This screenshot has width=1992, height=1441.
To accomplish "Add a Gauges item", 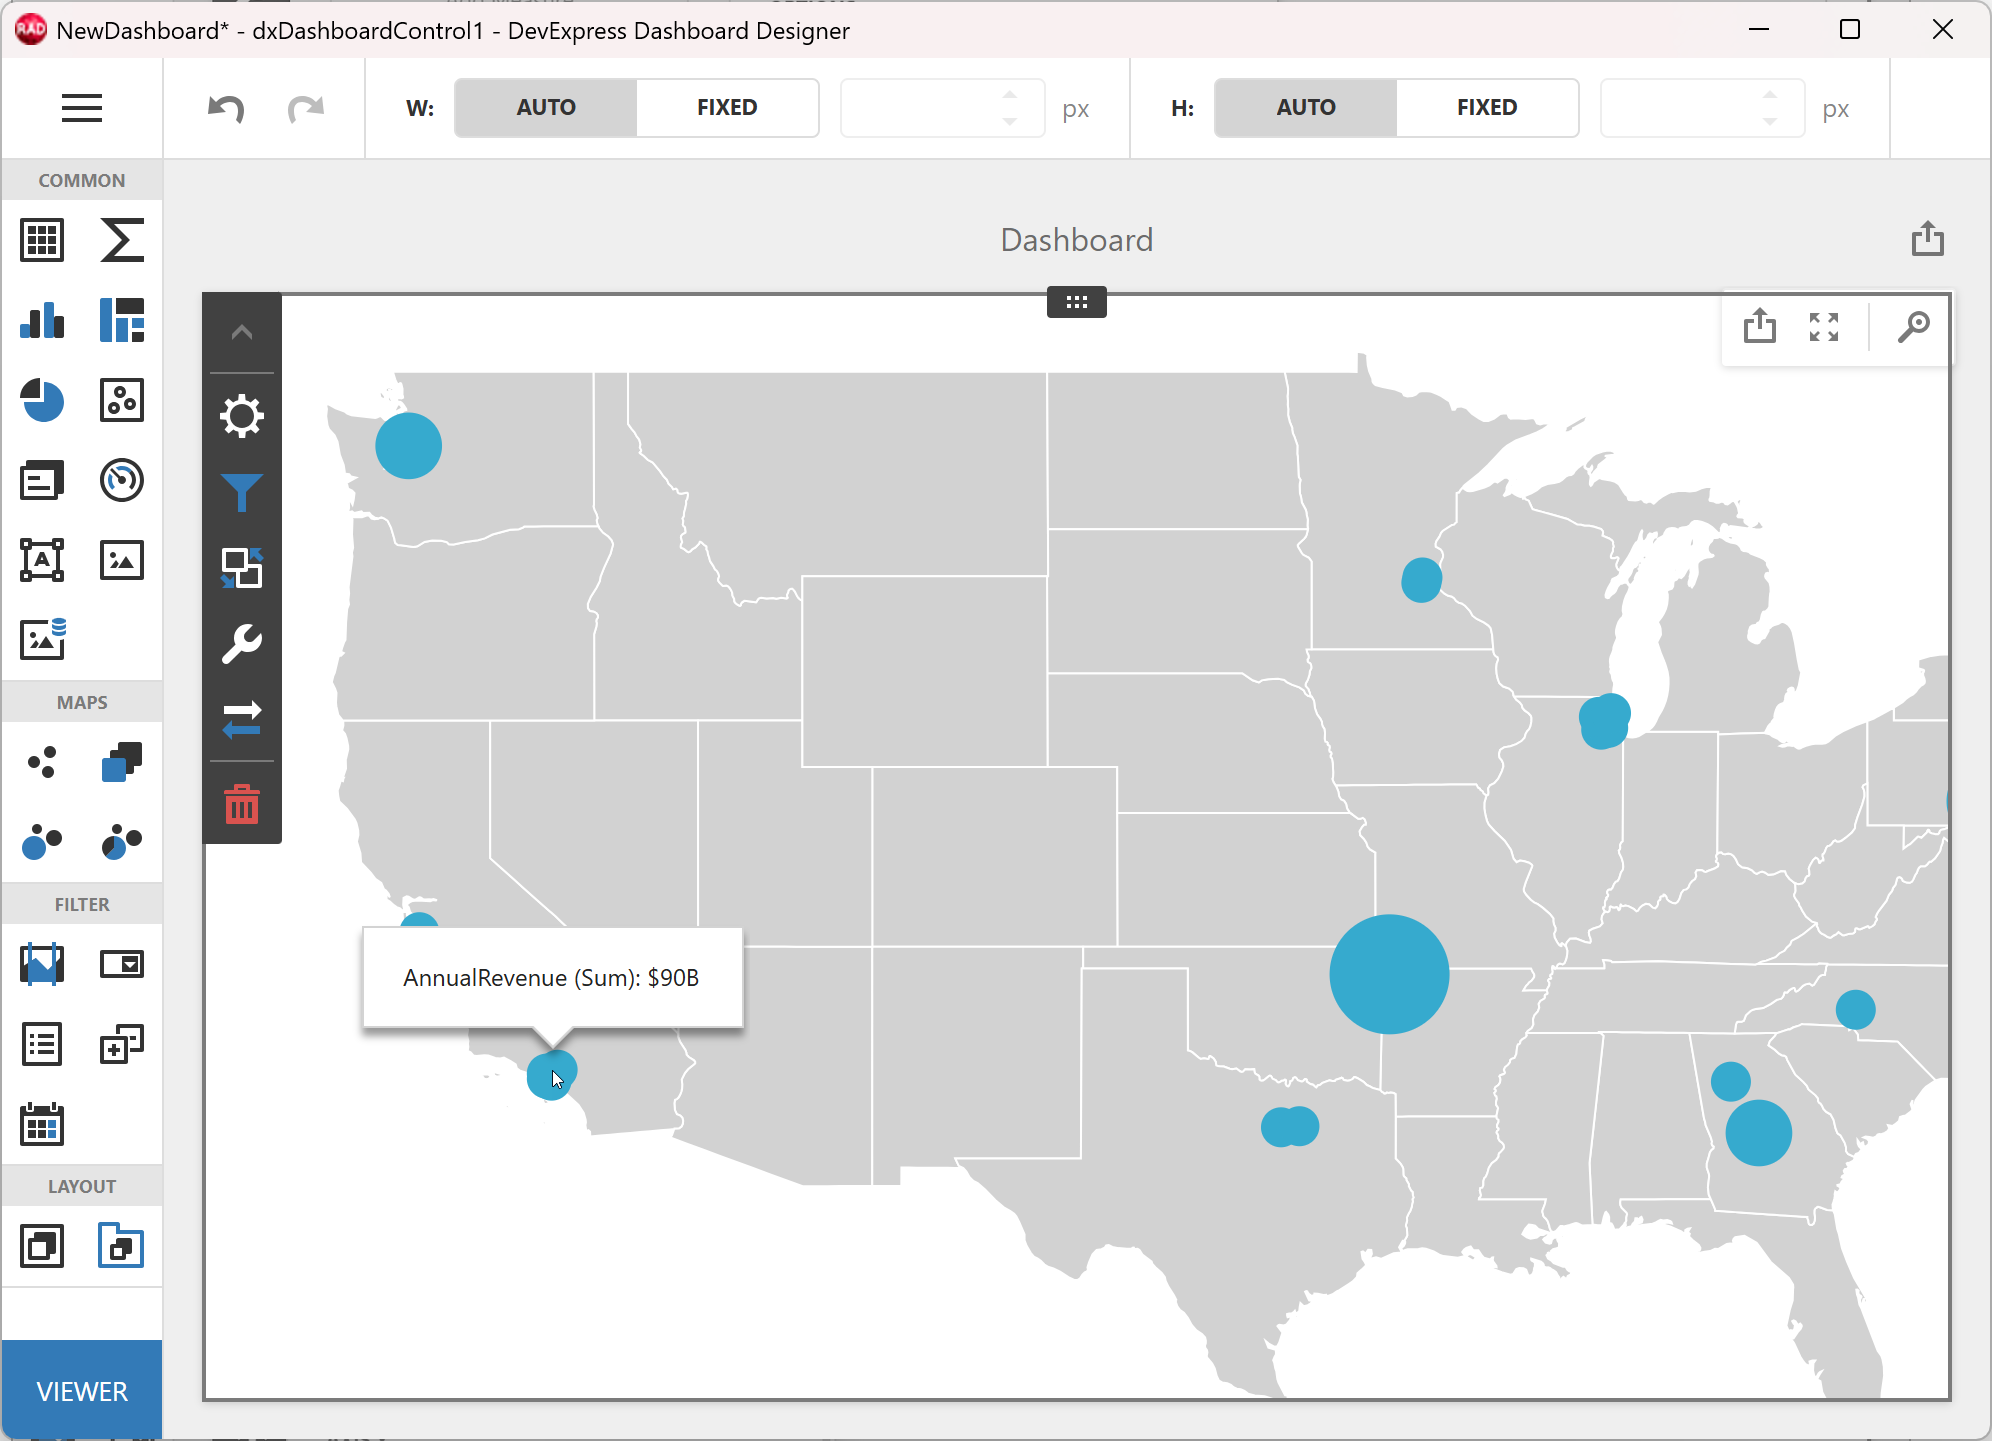I will click(x=122, y=480).
